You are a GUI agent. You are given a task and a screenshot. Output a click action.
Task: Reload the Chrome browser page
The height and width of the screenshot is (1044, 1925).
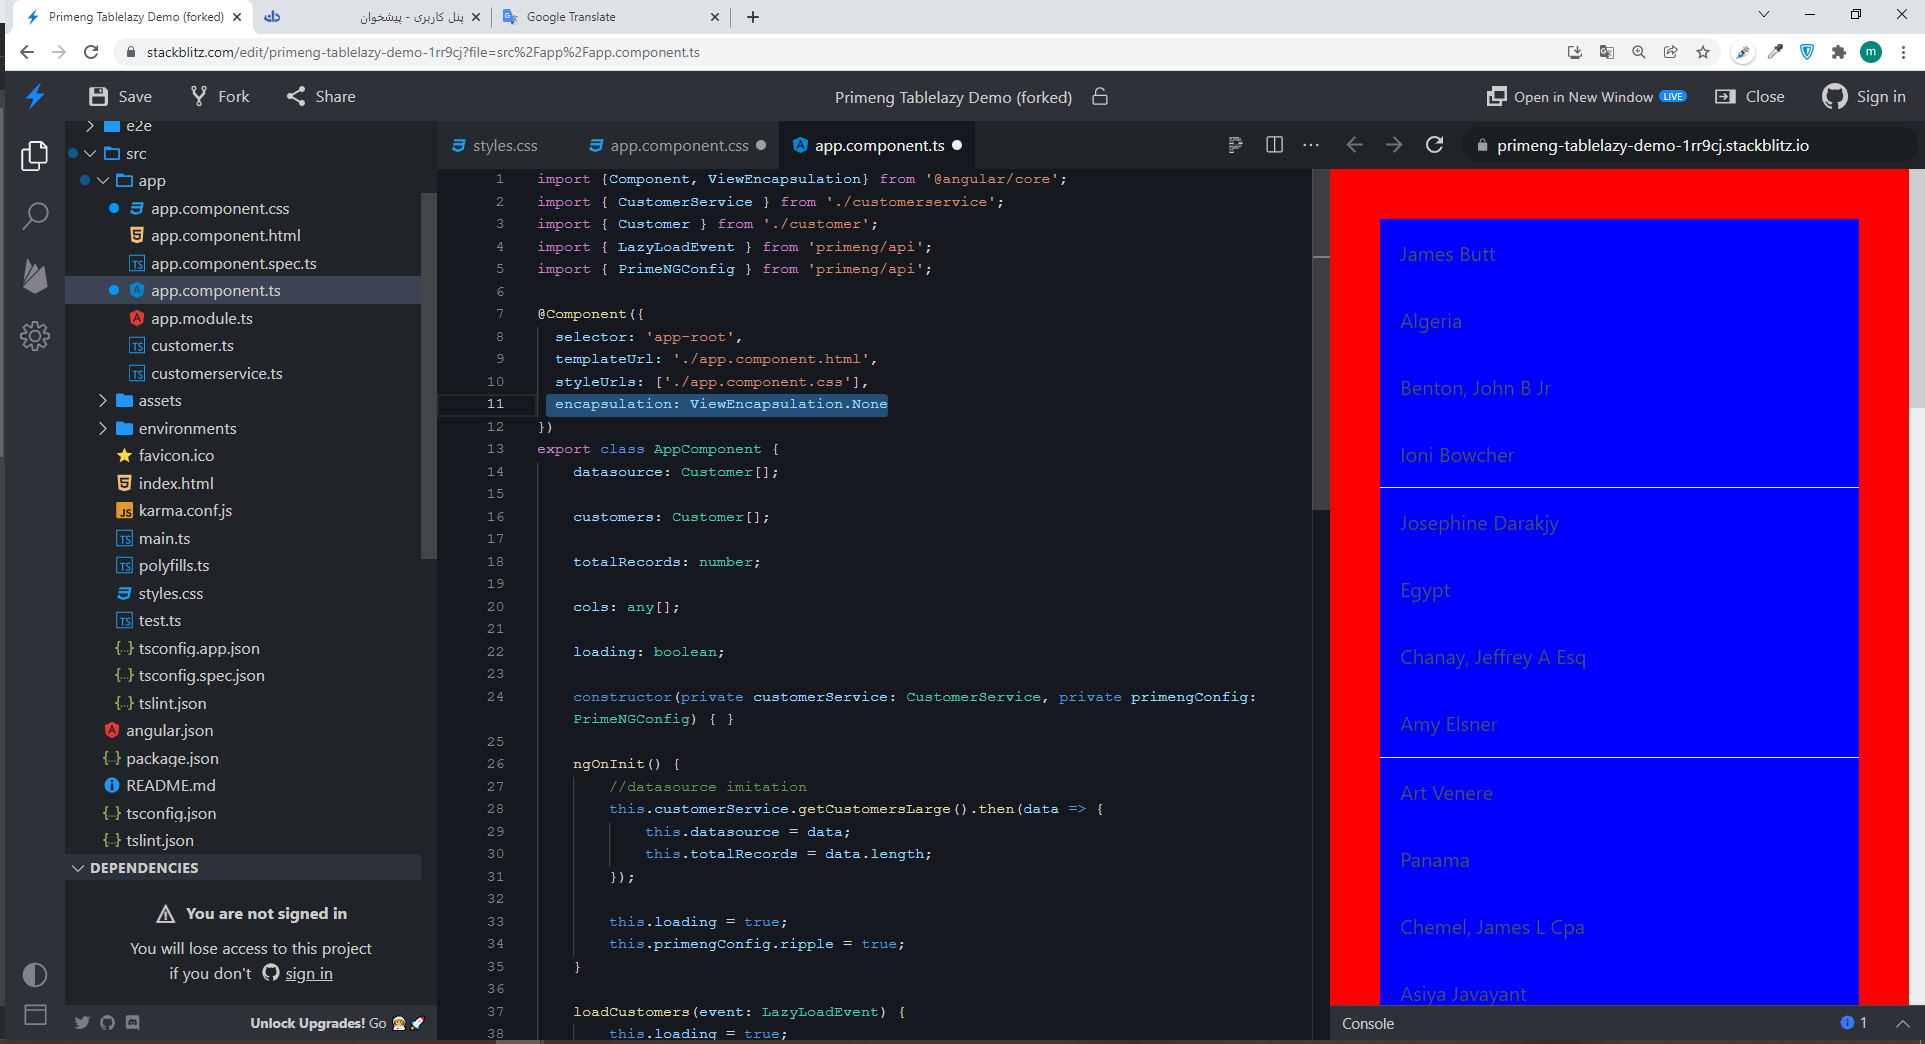tap(91, 52)
